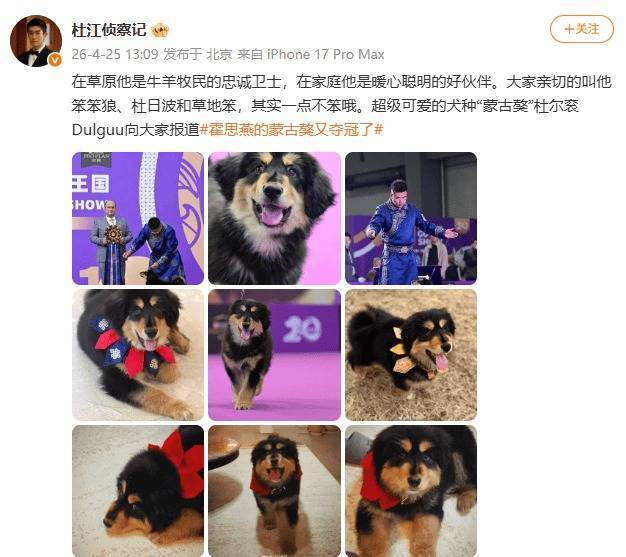
Task: Open hashtag #霍思燕的蒙古獒又夺冠了#
Action: pyautogui.click(x=291, y=129)
